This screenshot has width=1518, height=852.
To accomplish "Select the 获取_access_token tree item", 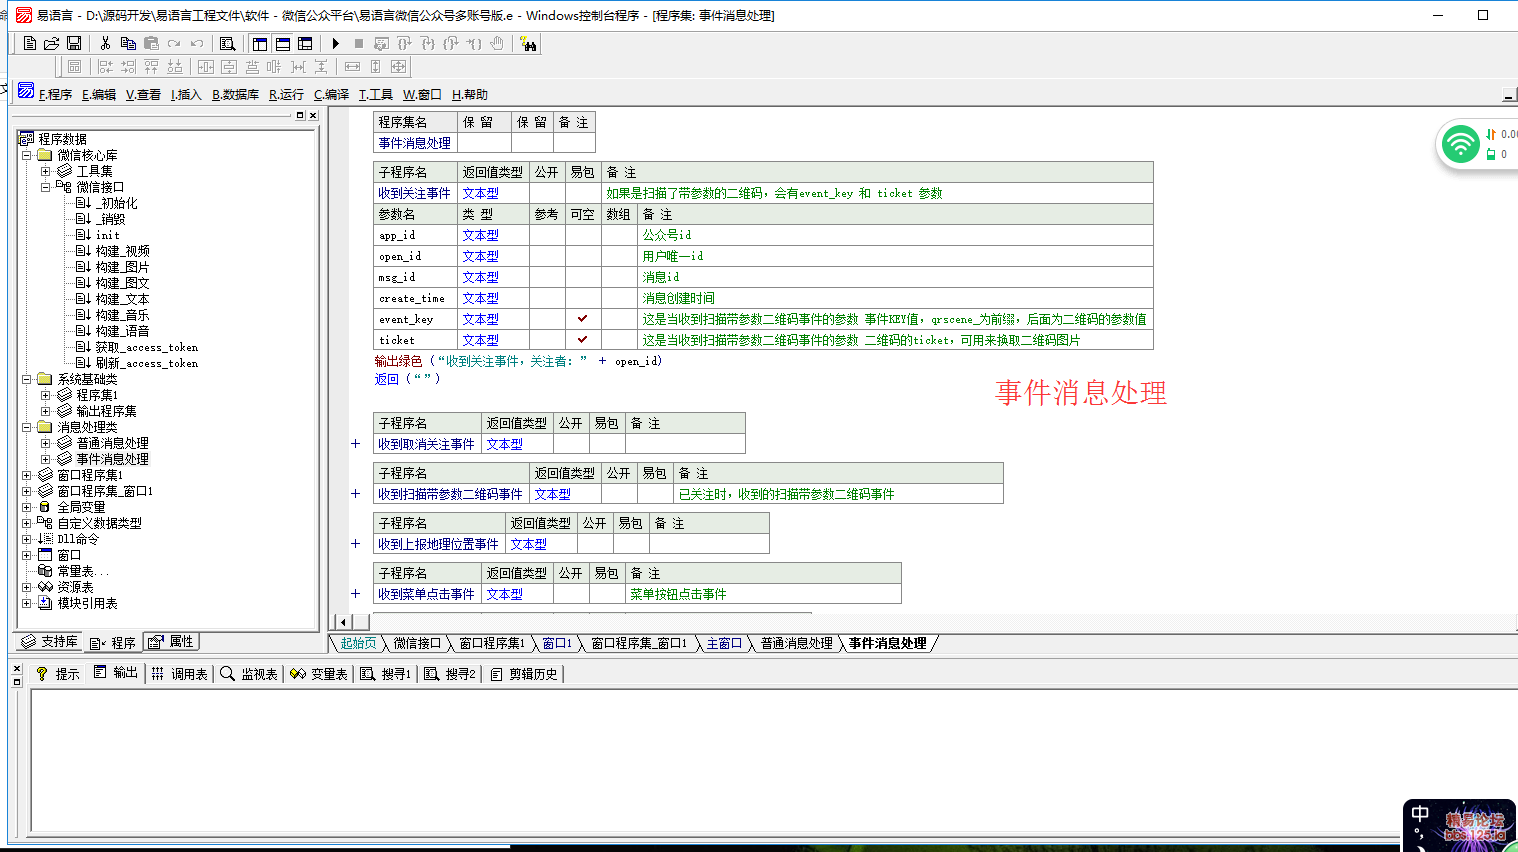I will tap(146, 347).
